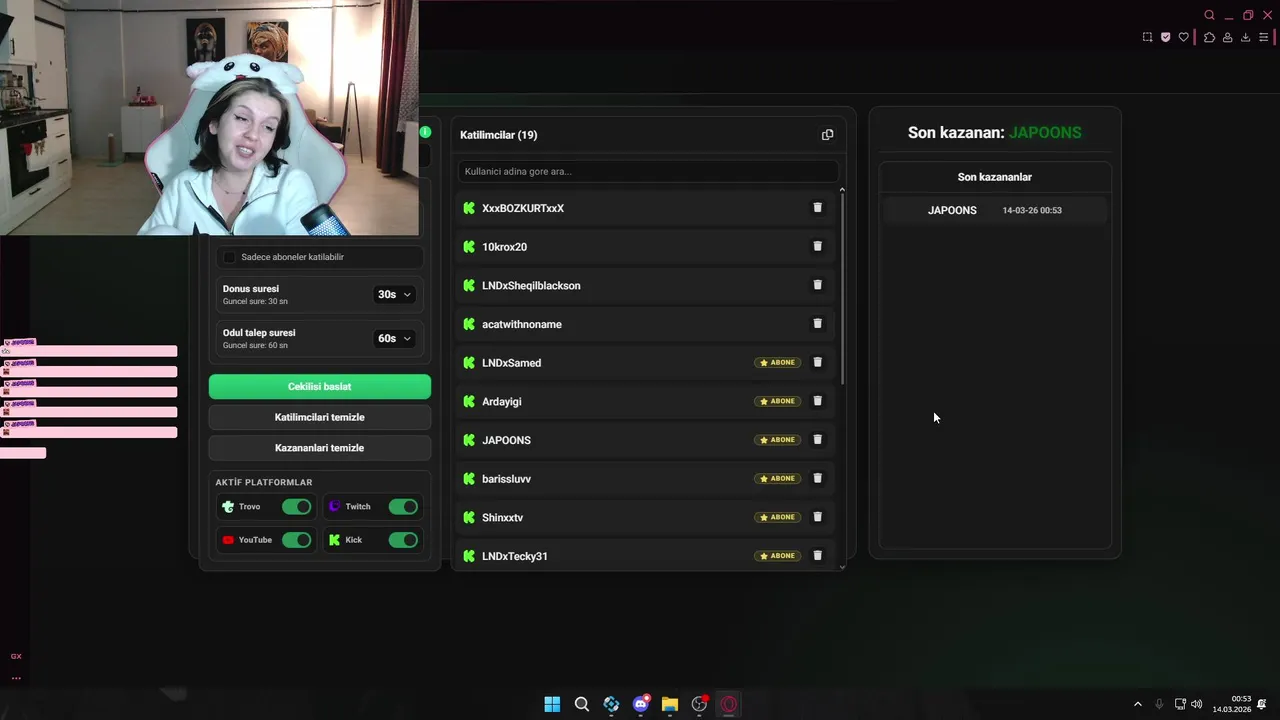The height and width of the screenshot is (720, 1280).
Task: Open the ad blocker shield icon
Action: tap(1165, 37)
